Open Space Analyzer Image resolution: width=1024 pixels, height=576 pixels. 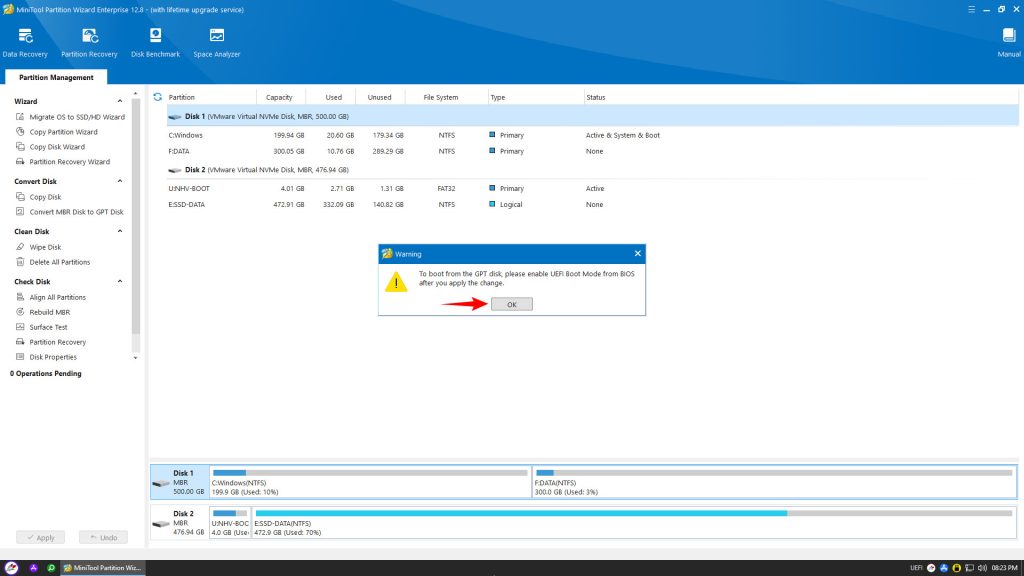(217, 43)
